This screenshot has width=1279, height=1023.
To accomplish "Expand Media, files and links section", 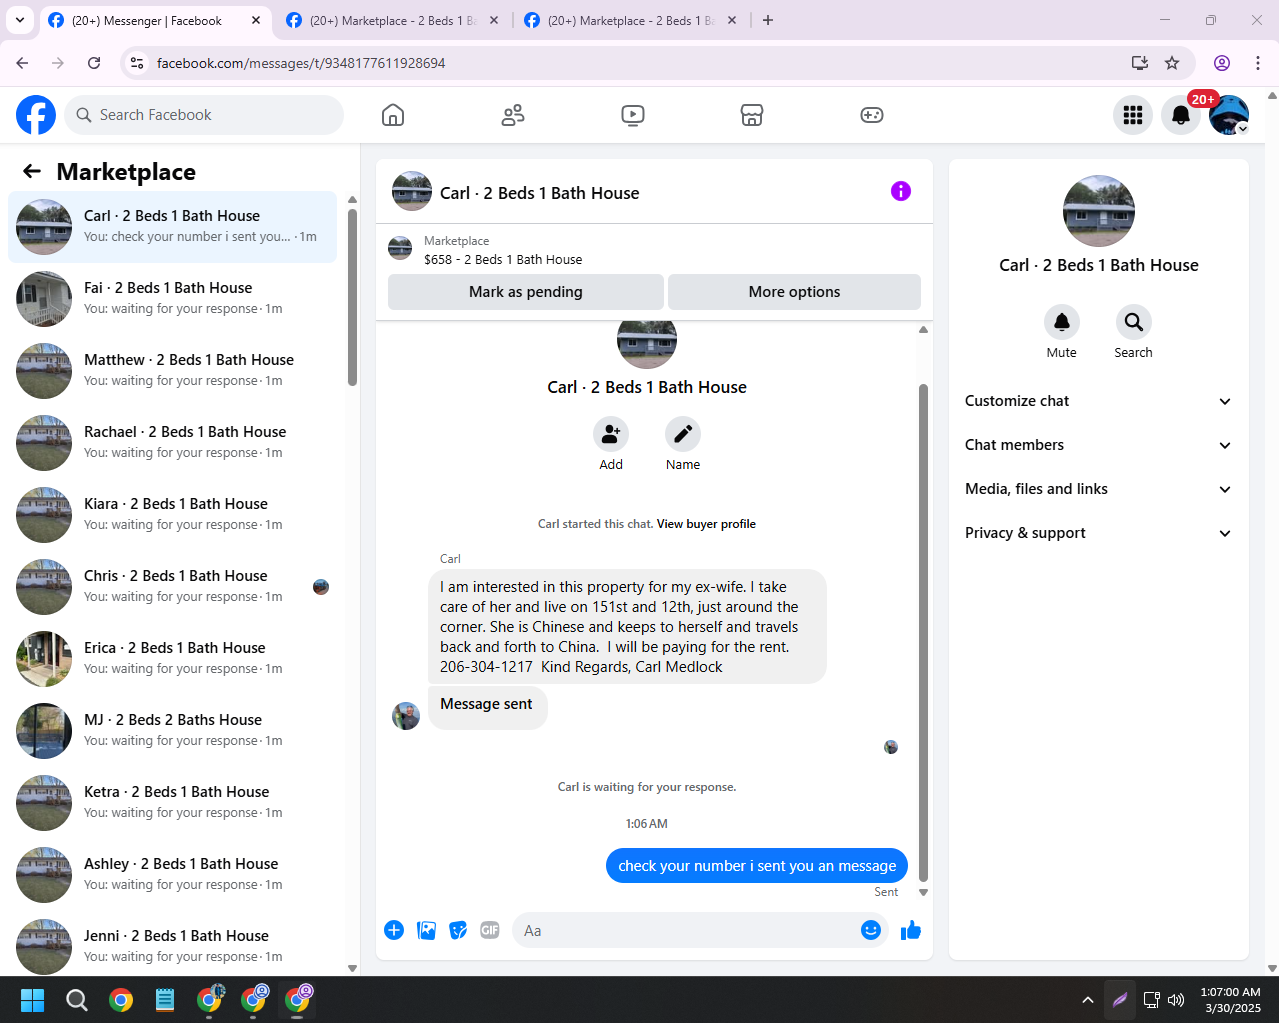I will pyautogui.click(x=1098, y=489).
